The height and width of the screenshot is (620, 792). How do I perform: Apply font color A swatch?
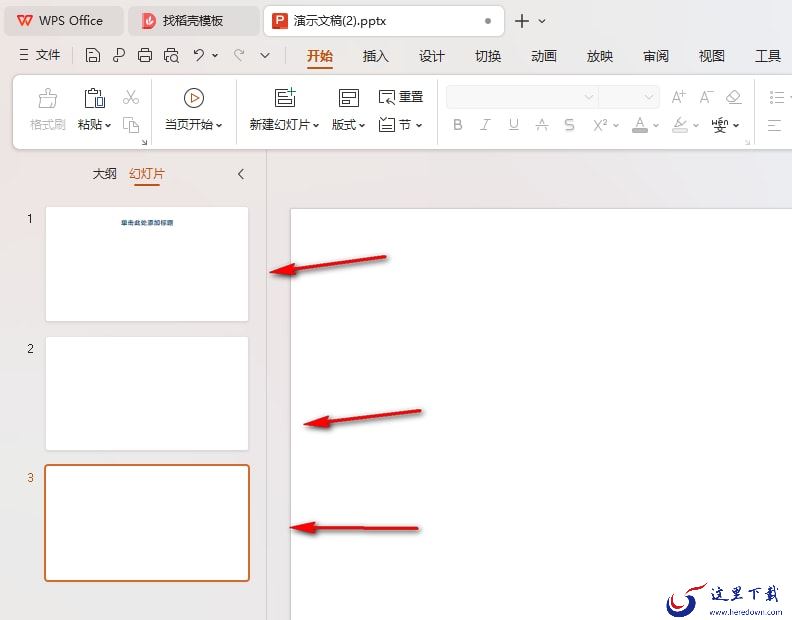[x=640, y=124]
